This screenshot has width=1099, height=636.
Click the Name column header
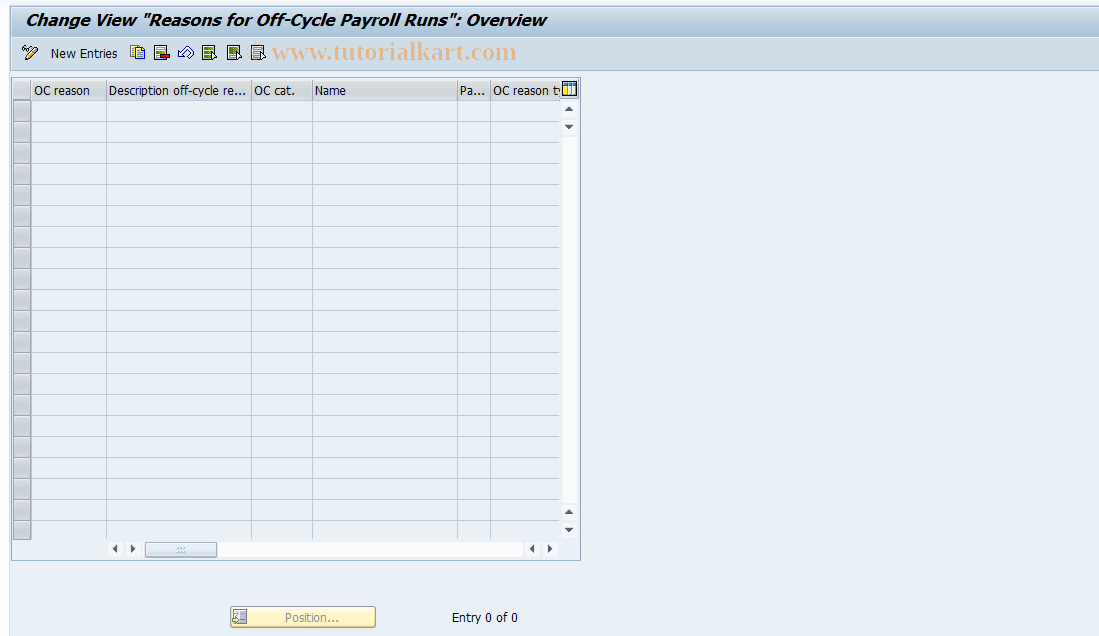(385, 90)
